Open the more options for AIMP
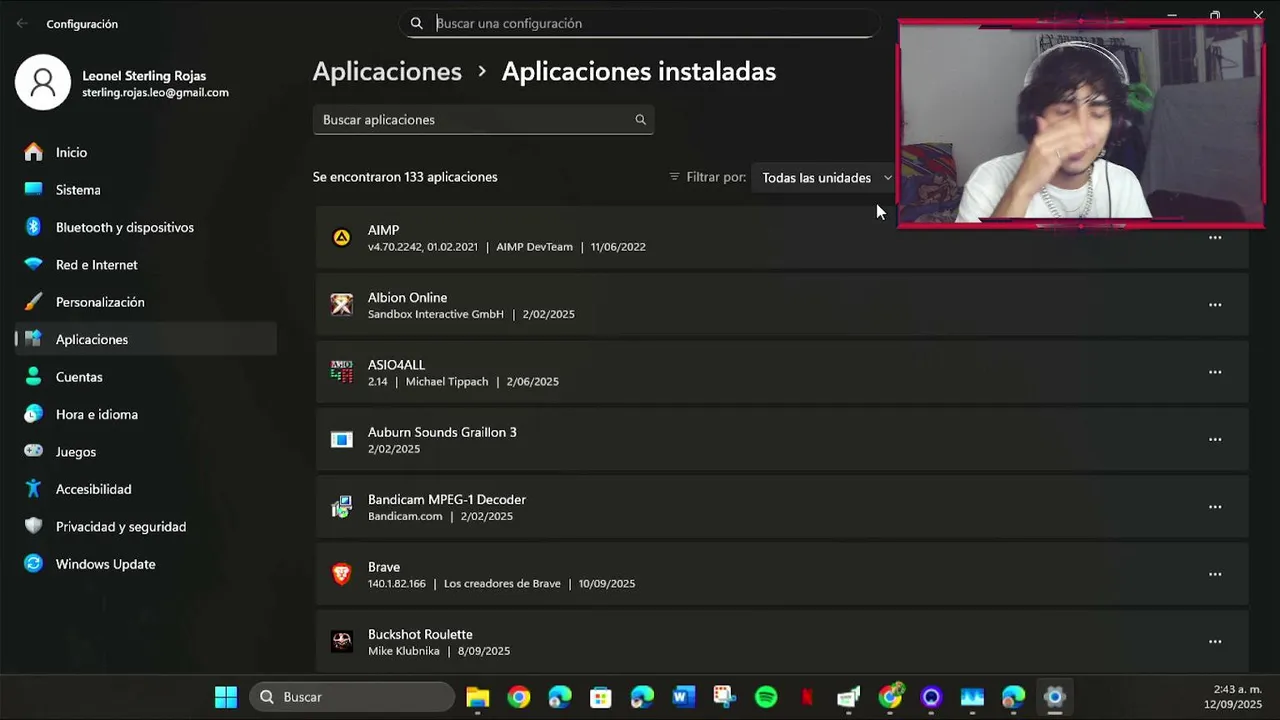1280x720 pixels. point(1215,238)
